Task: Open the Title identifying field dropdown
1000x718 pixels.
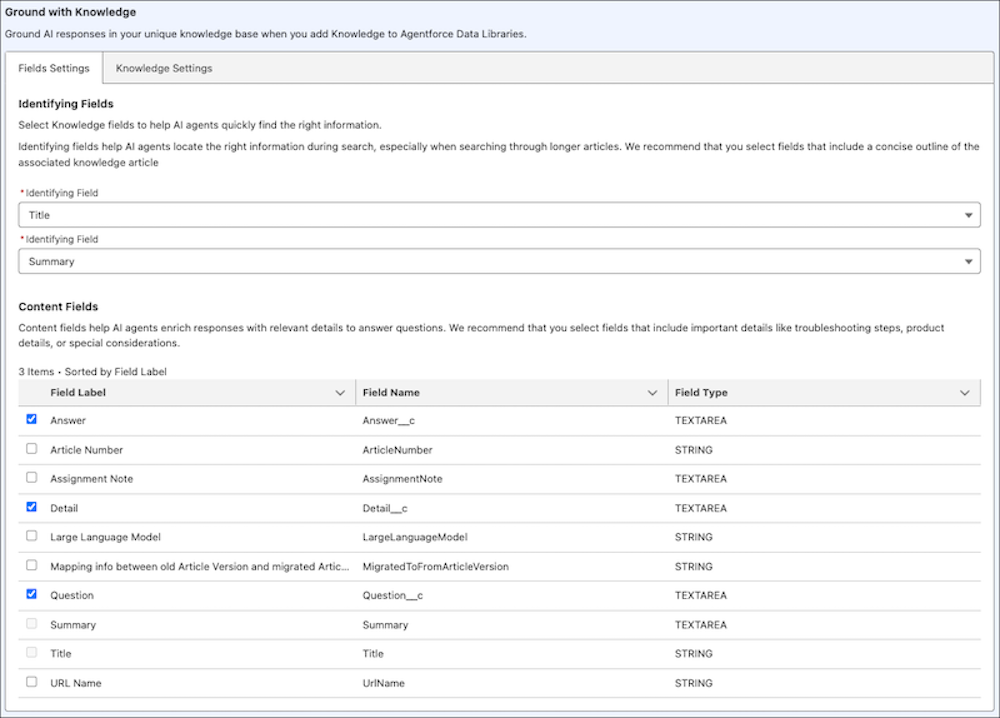Action: pos(499,215)
